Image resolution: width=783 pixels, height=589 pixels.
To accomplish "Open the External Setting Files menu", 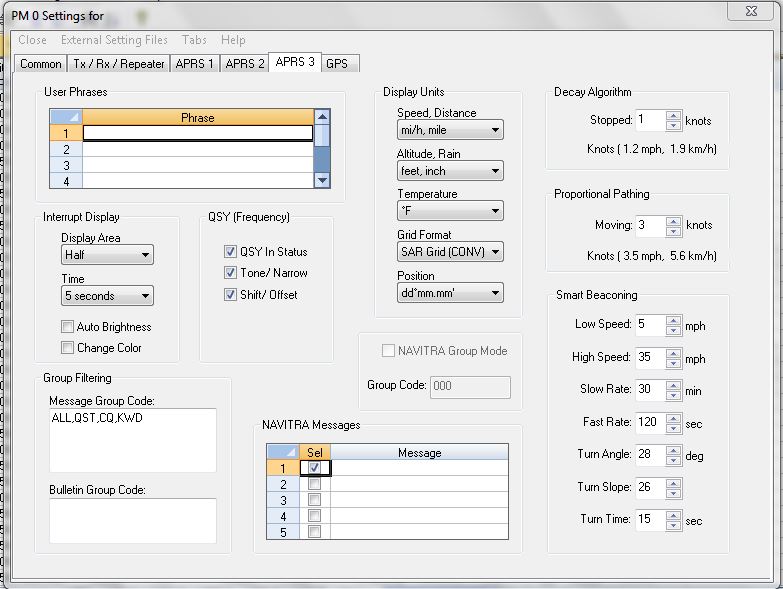I will tap(114, 40).
